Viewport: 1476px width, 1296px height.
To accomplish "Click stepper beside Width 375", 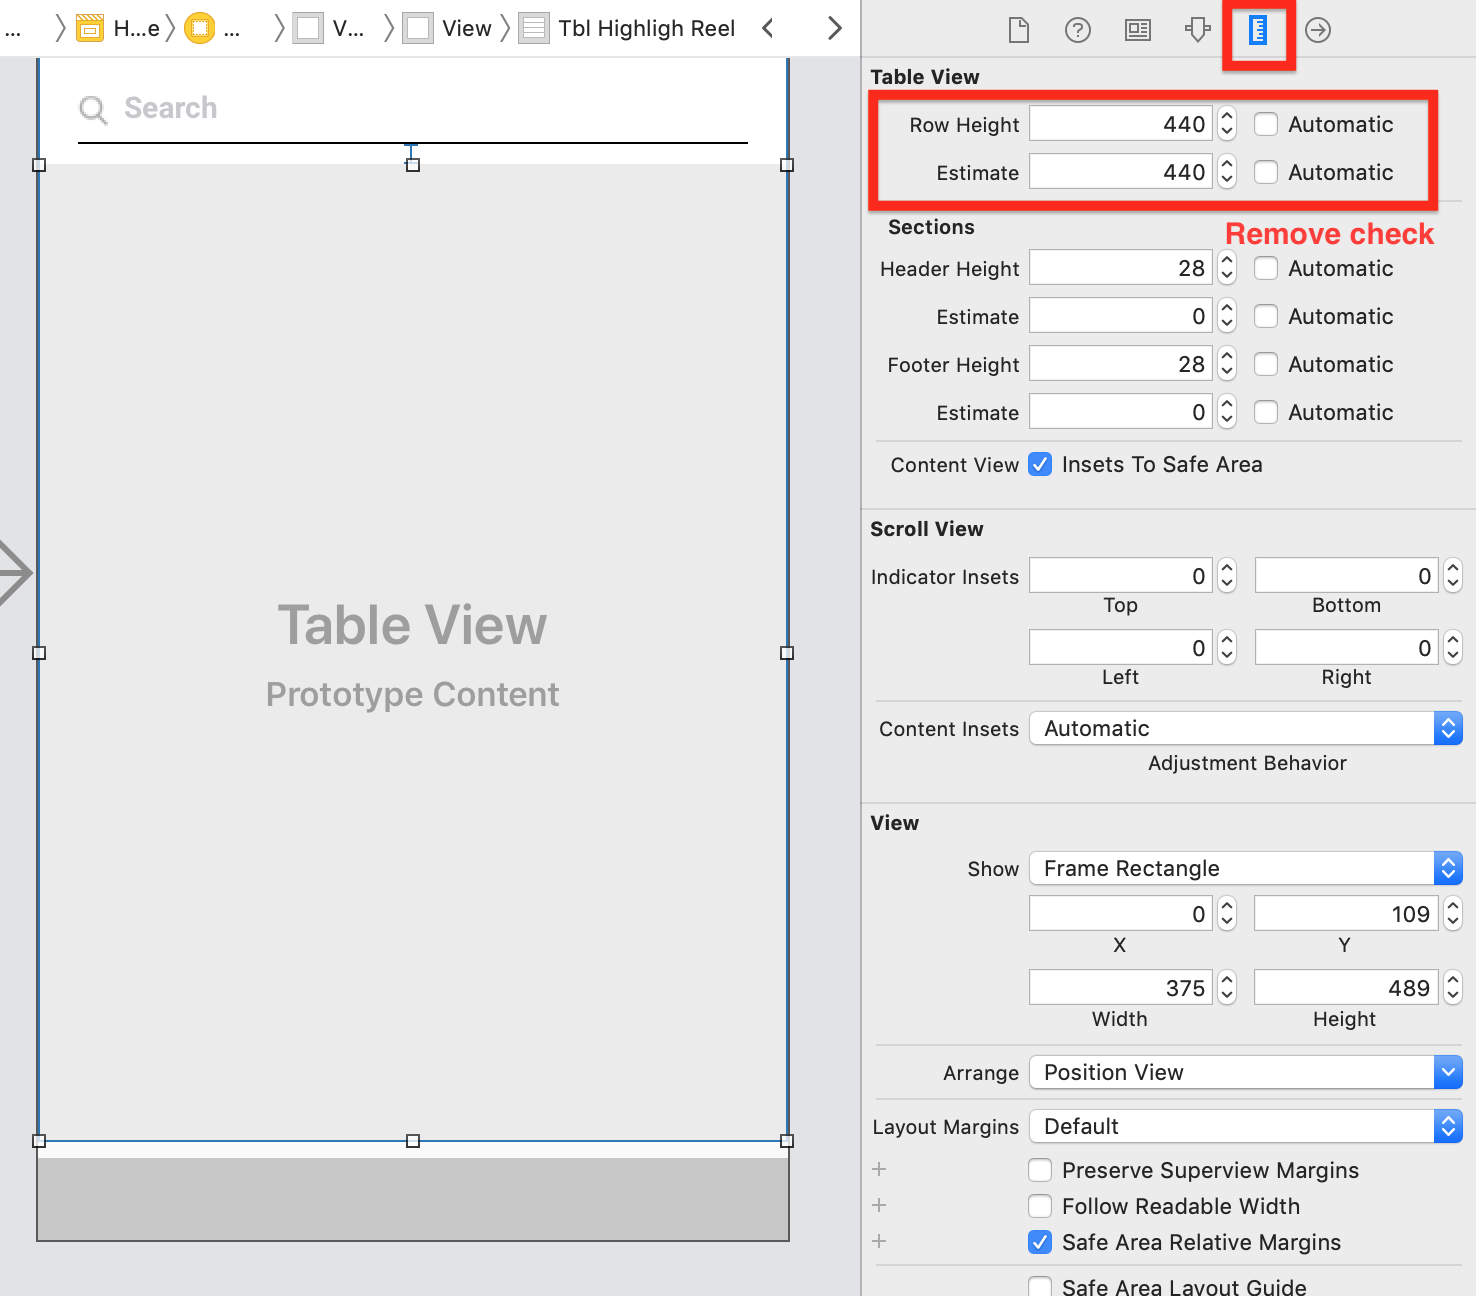I will click(x=1227, y=988).
